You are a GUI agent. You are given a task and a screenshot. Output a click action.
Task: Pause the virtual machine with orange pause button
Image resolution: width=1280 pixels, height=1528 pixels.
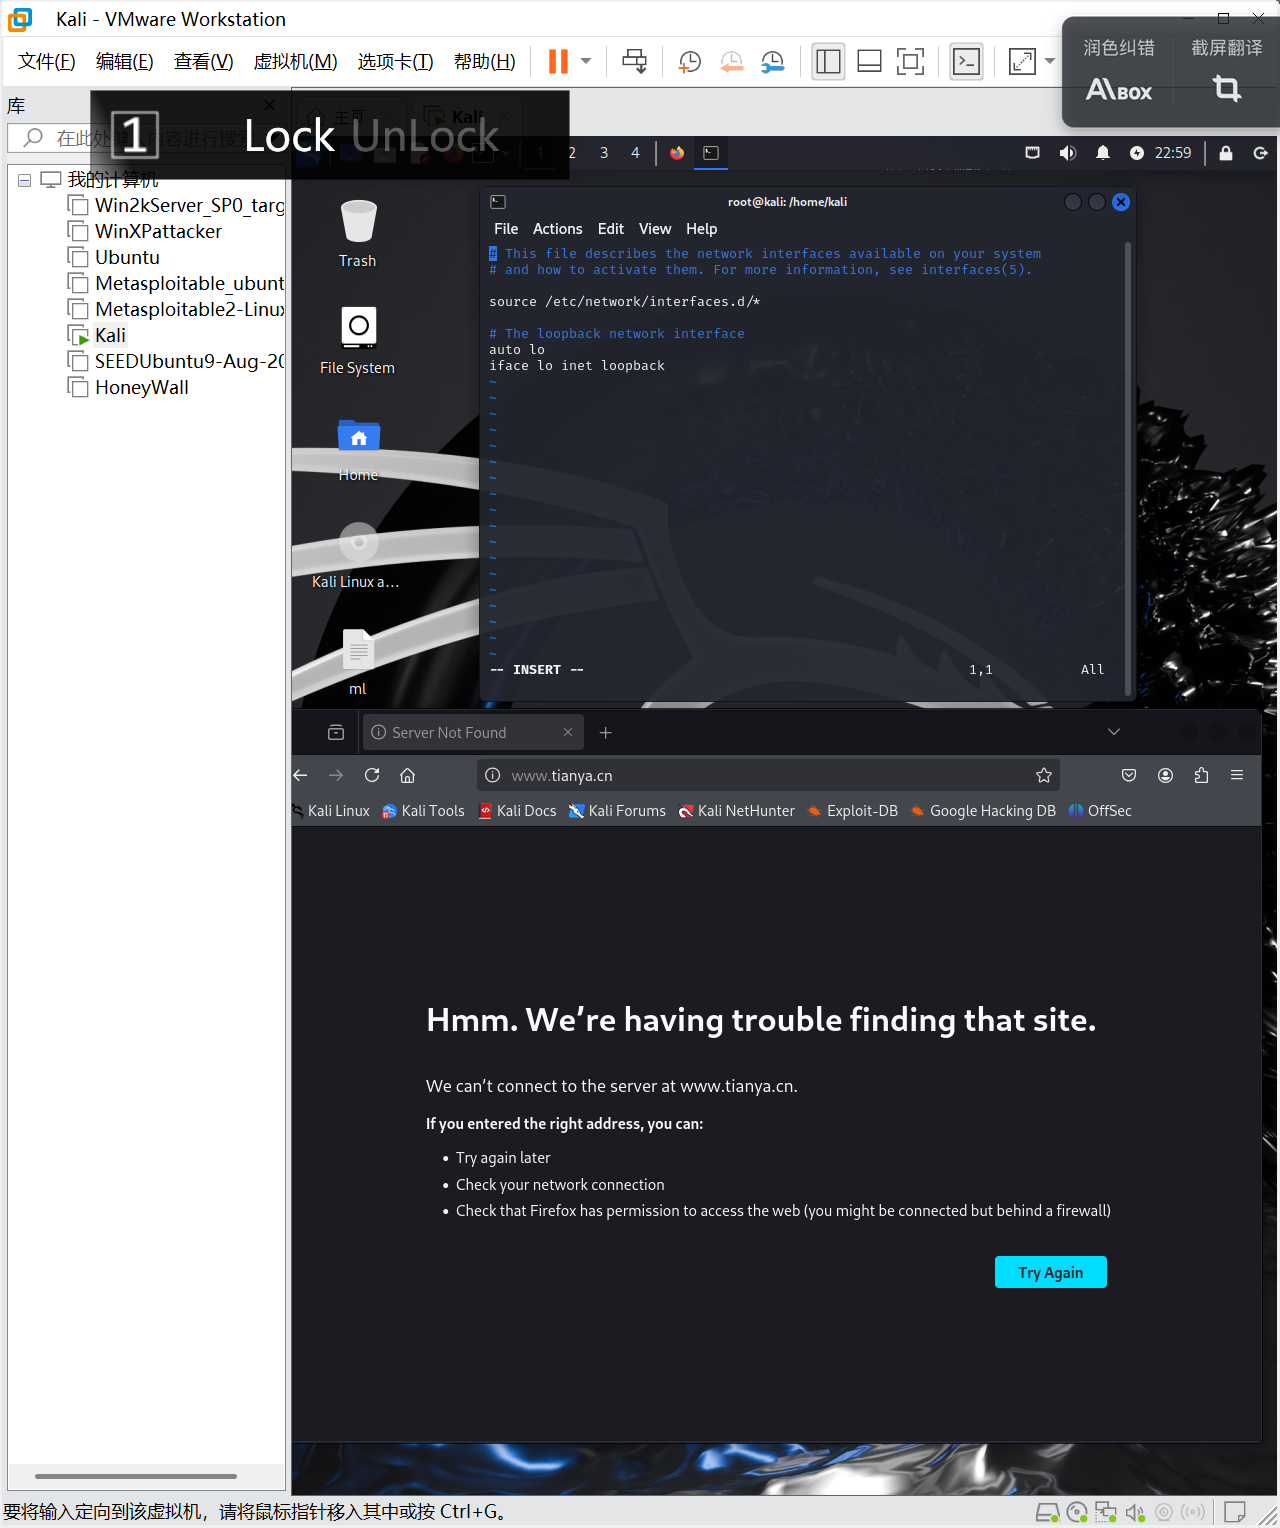pyautogui.click(x=558, y=62)
